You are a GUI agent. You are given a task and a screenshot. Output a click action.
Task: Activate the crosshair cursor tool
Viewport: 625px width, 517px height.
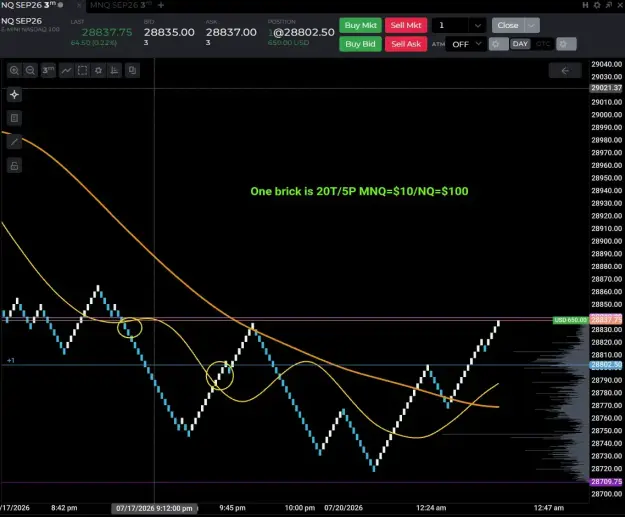tap(14, 94)
